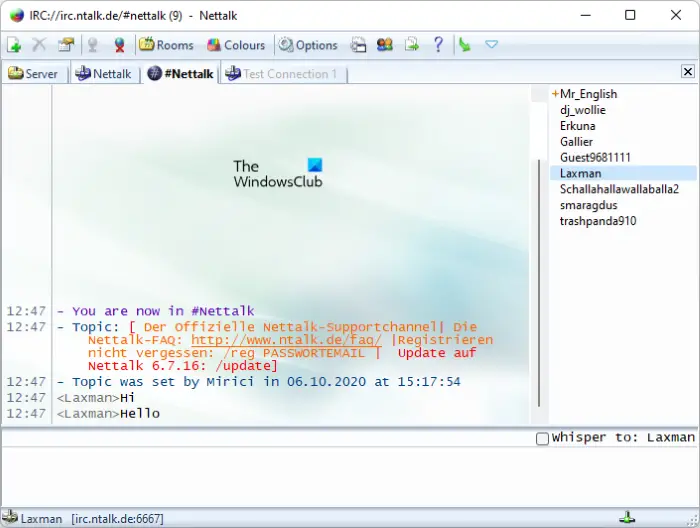Open the Options settings
Viewport: 700px width, 528px height.
(x=308, y=45)
